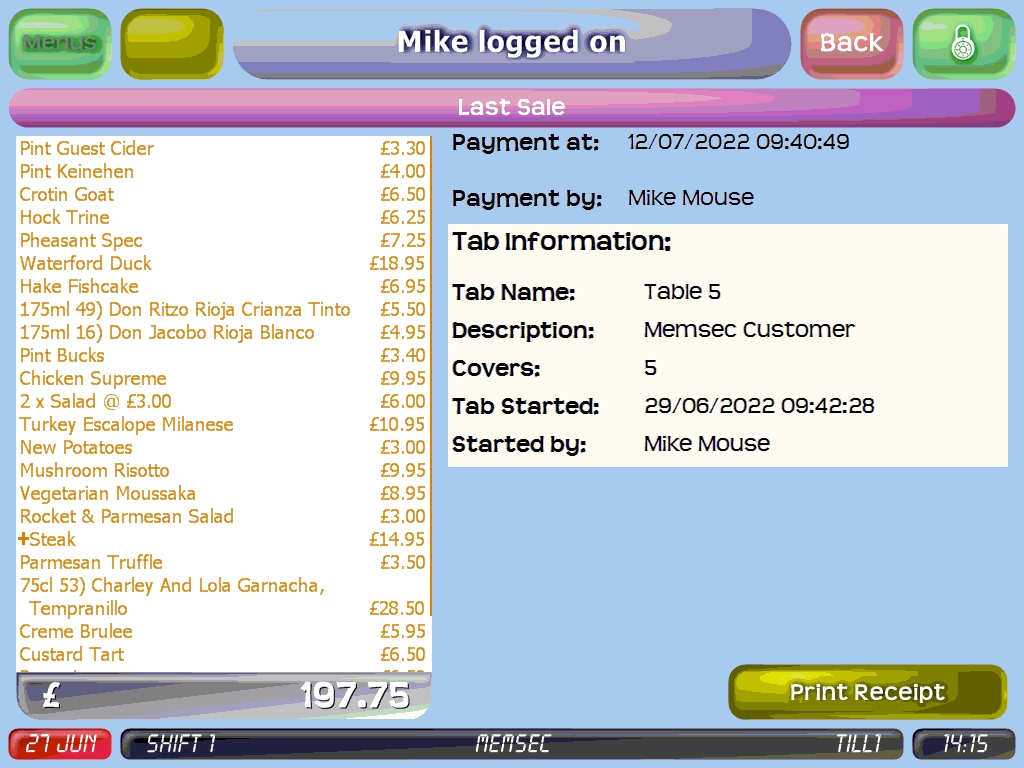The width and height of the screenshot is (1024, 768).
Task: Click the blank yellow button
Action: pos(171,44)
